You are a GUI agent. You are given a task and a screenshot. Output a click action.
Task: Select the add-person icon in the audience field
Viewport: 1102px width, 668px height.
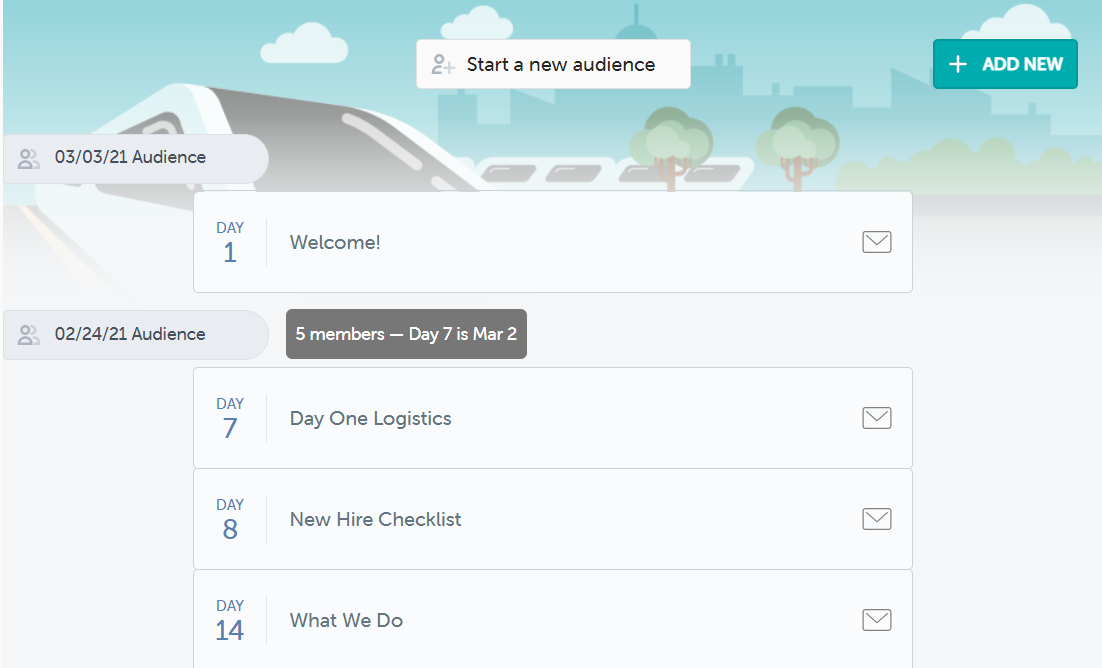[441, 63]
